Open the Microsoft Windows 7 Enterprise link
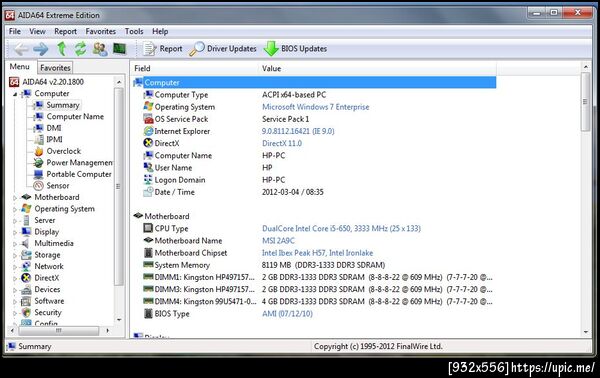 [316, 107]
